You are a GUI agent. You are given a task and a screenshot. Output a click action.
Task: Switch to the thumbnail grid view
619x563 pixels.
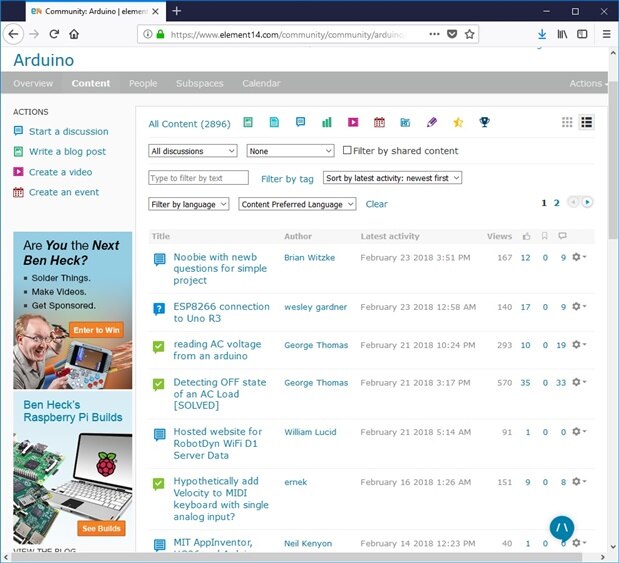click(567, 123)
